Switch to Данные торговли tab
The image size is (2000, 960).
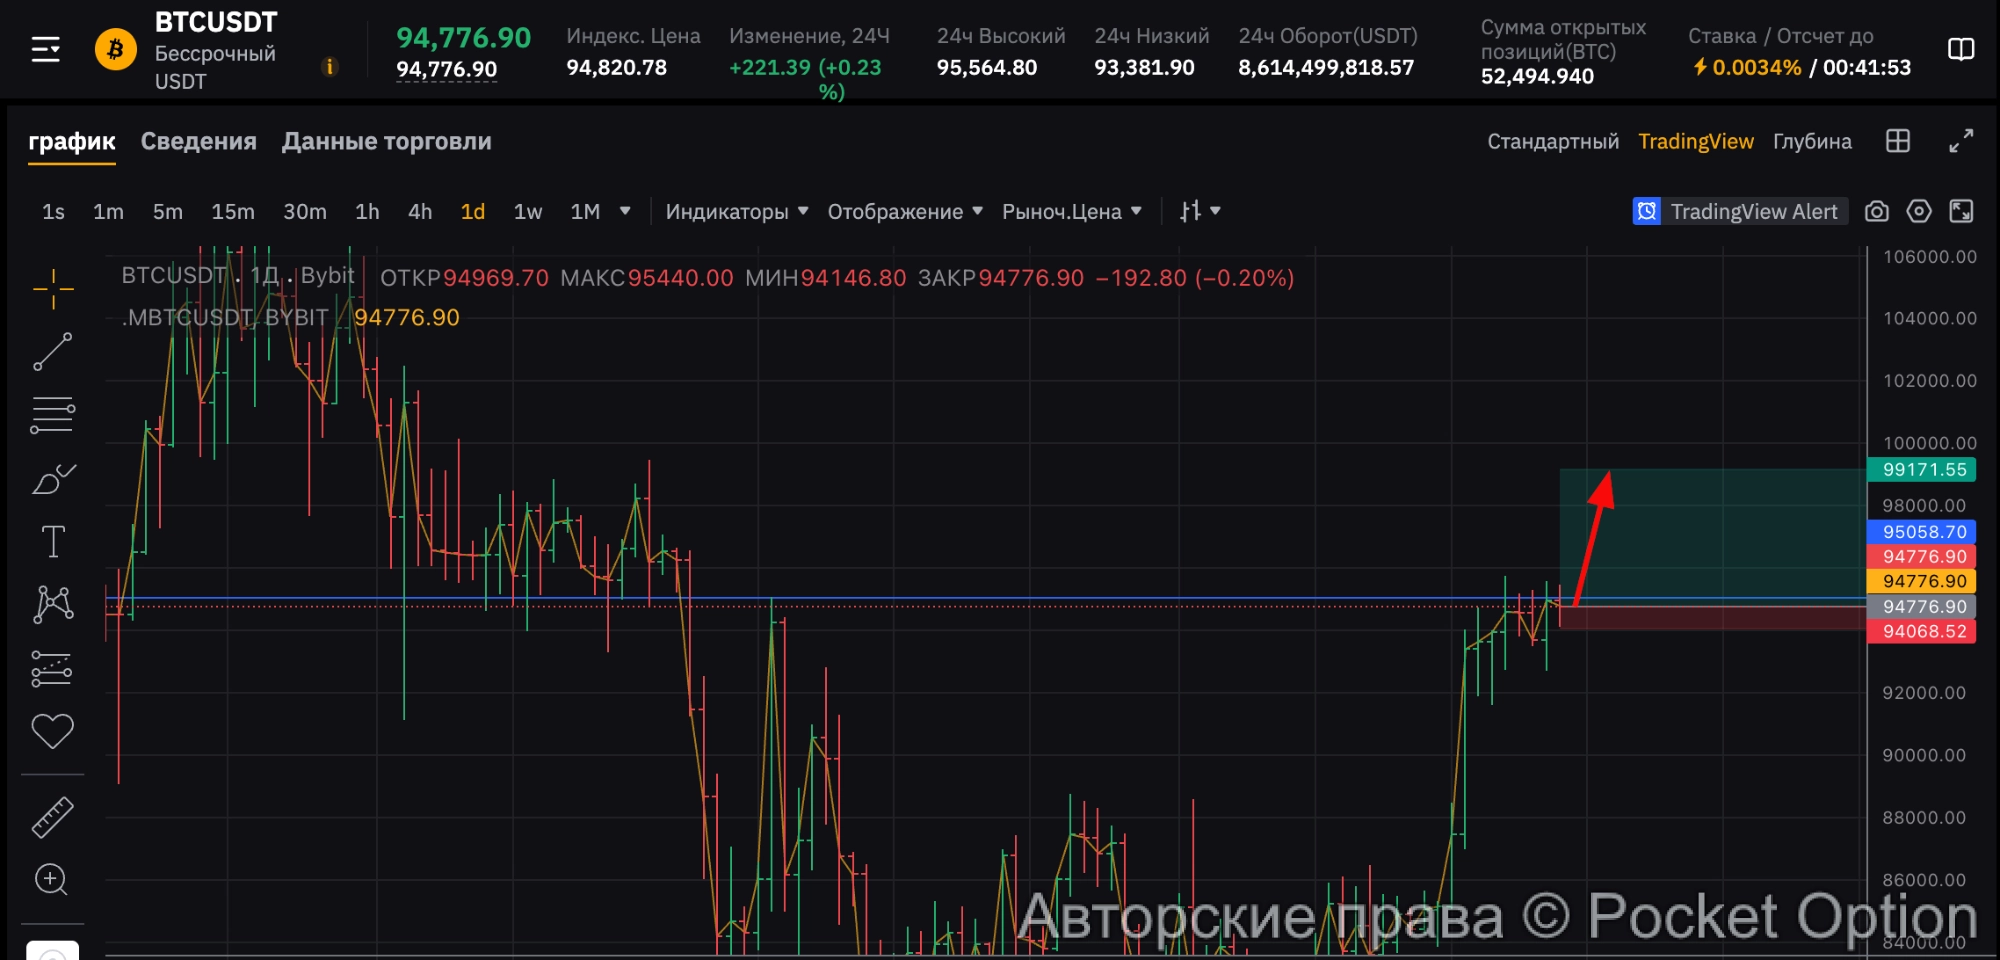[x=386, y=142]
